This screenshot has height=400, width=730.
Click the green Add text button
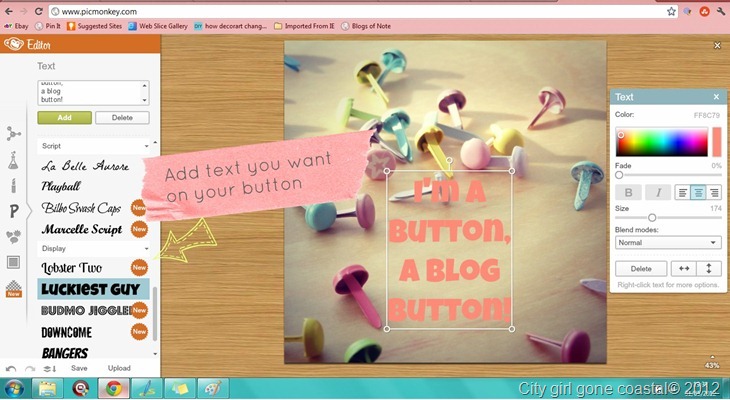pyautogui.click(x=64, y=118)
